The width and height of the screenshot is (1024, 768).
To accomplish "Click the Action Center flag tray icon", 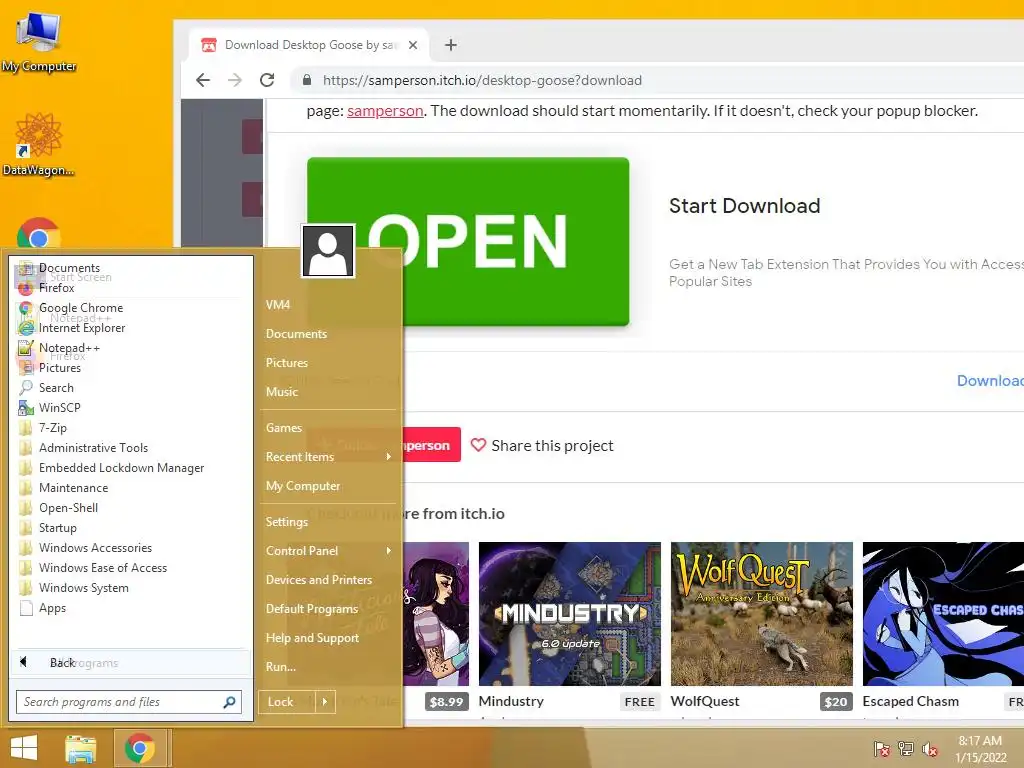I will [882, 749].
